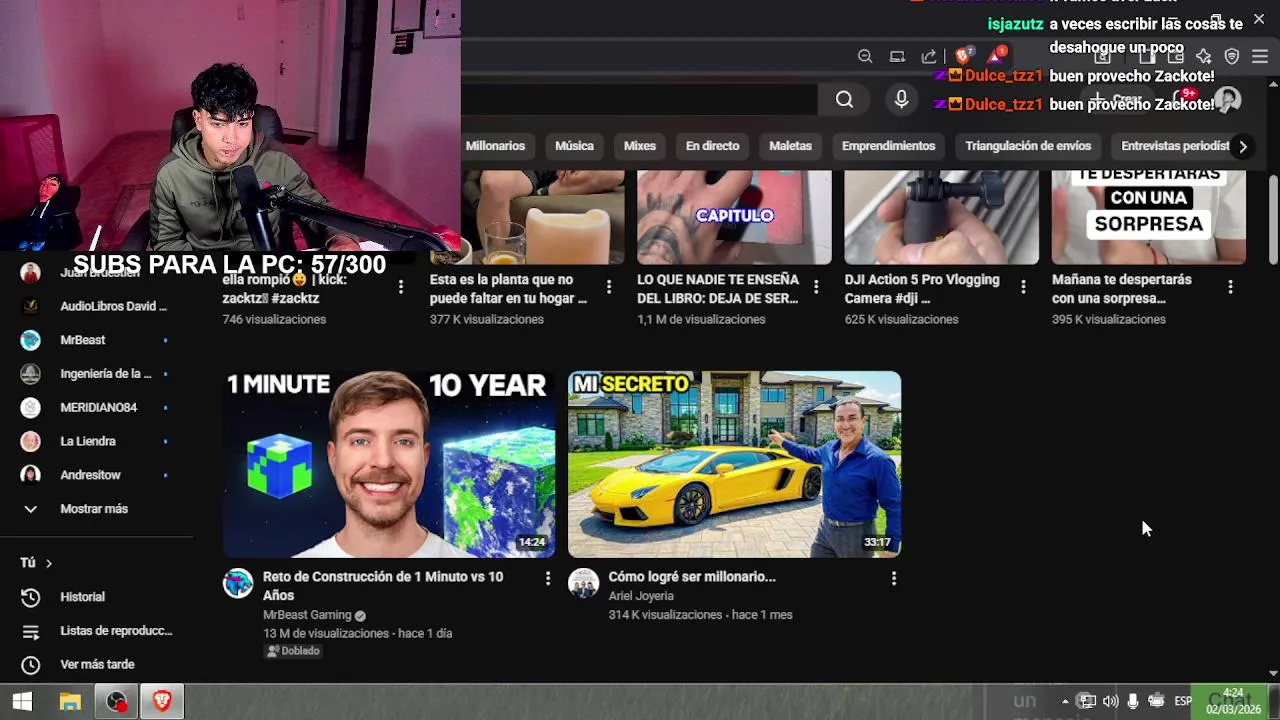Play MrBeast 1 Minute vs 10 Year thumbnail
Screen dimensions: 1280x720
pos(389,464)
